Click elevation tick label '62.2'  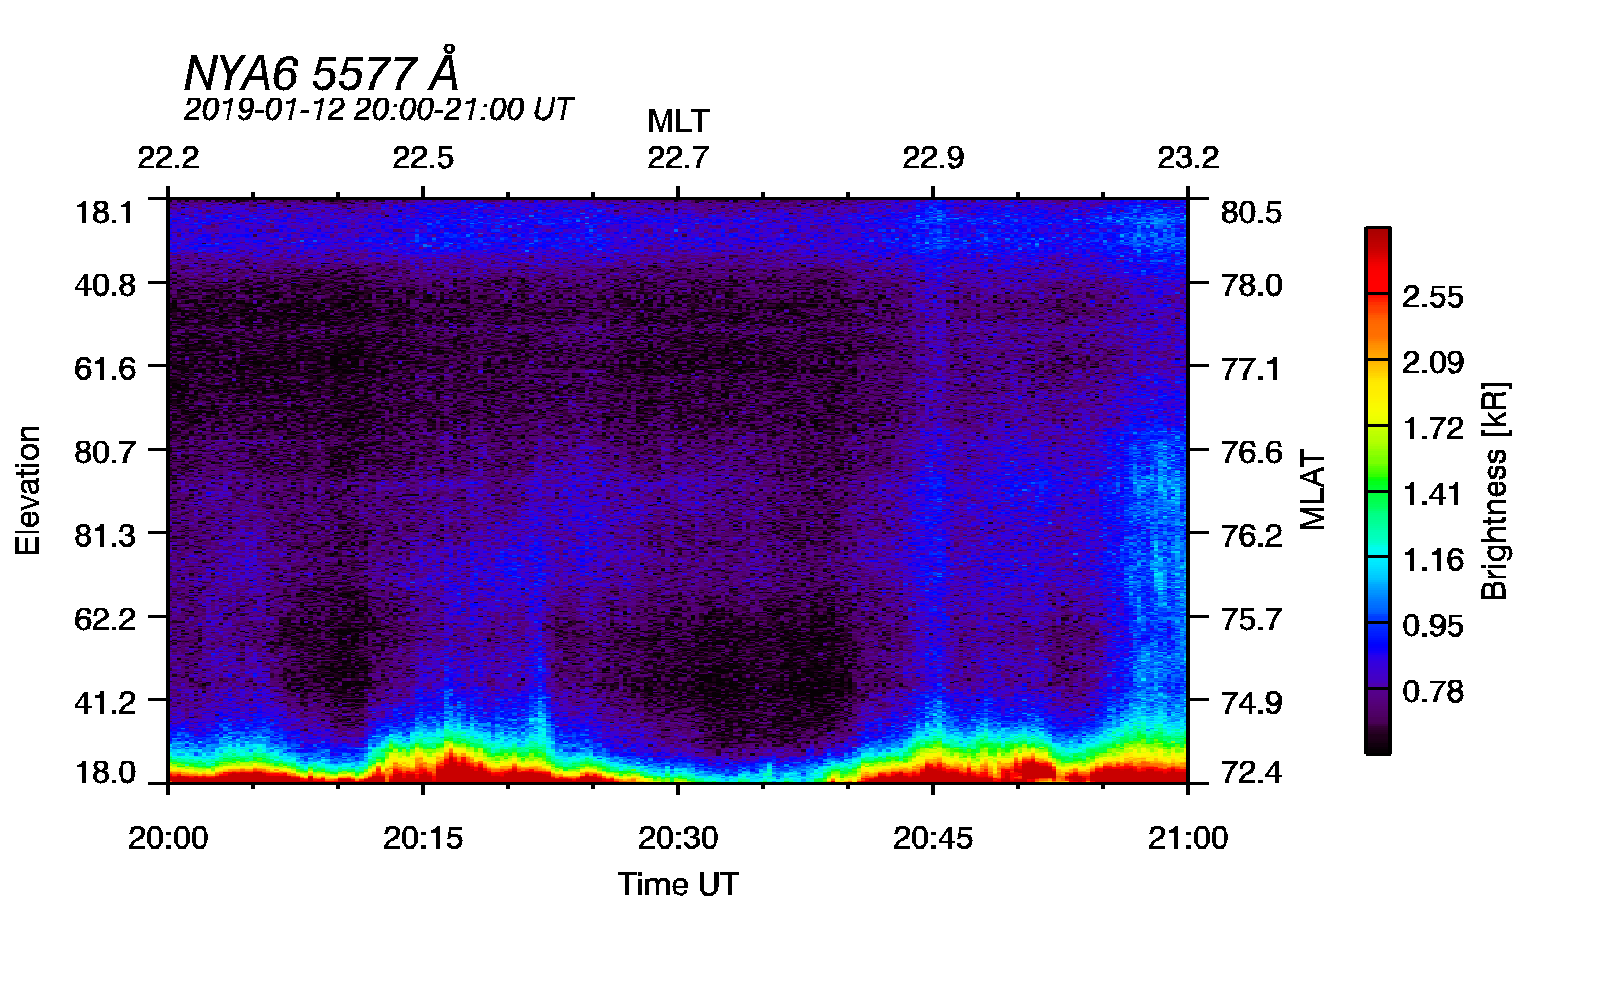(105, 619)
